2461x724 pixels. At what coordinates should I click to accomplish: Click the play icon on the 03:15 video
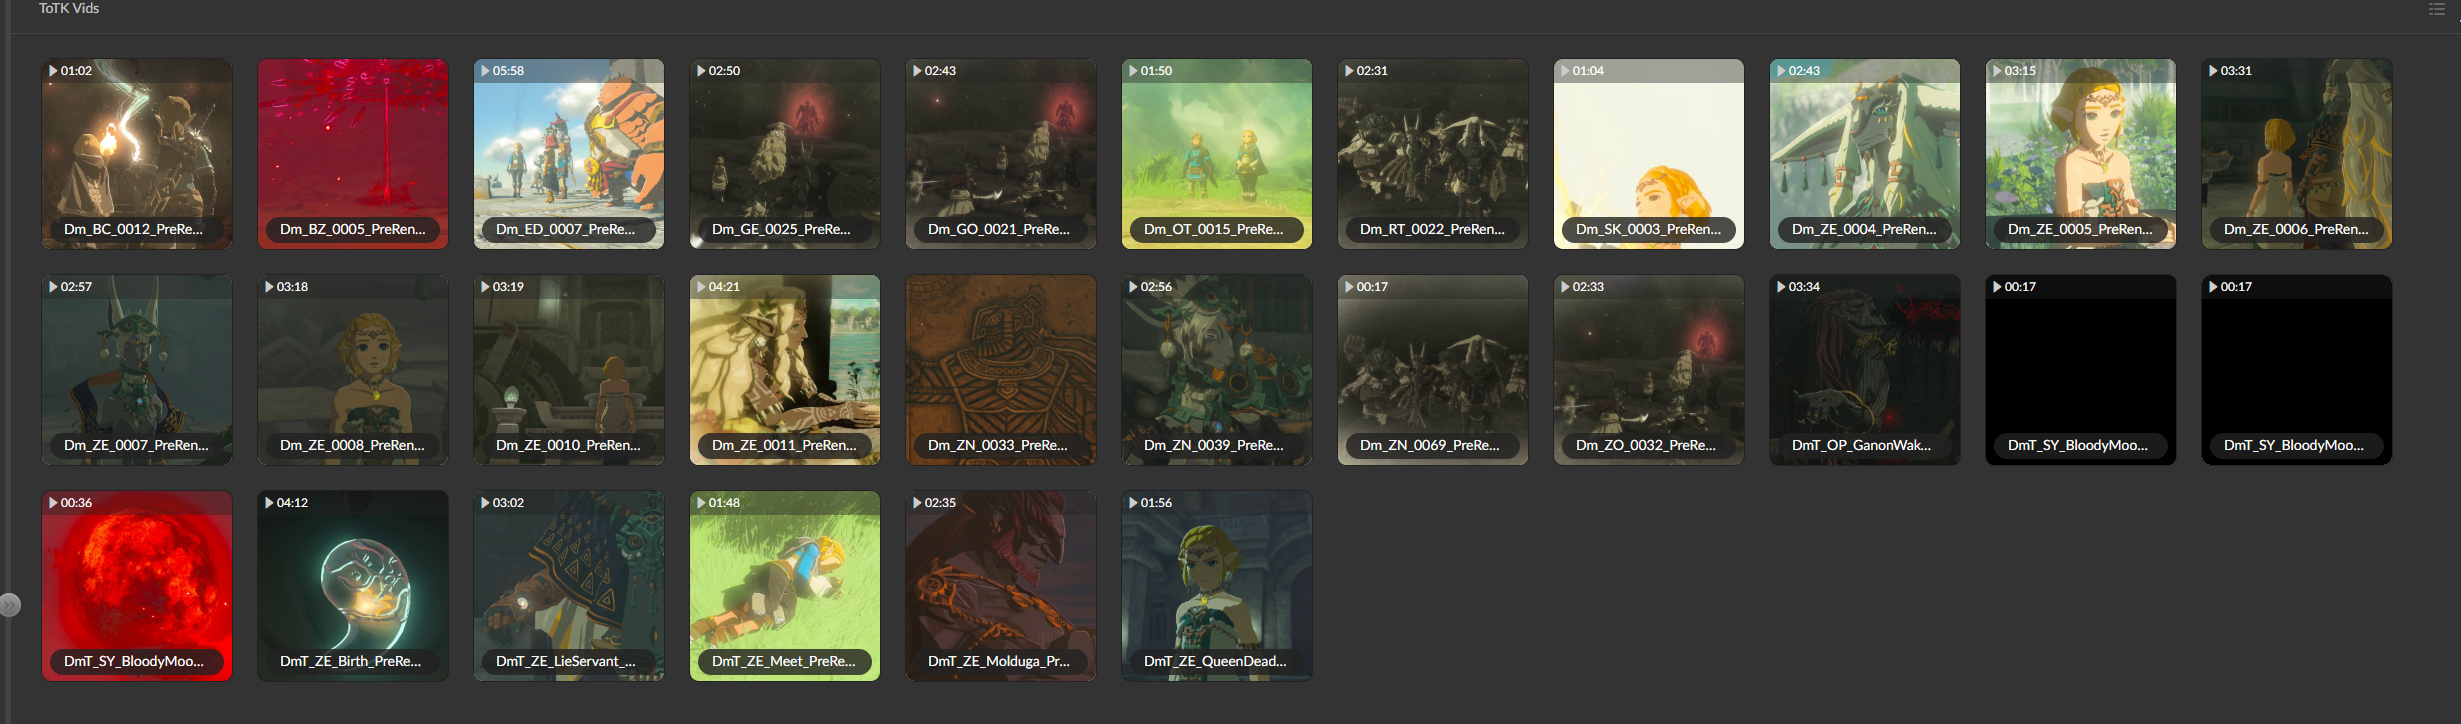pos(1997,71)
